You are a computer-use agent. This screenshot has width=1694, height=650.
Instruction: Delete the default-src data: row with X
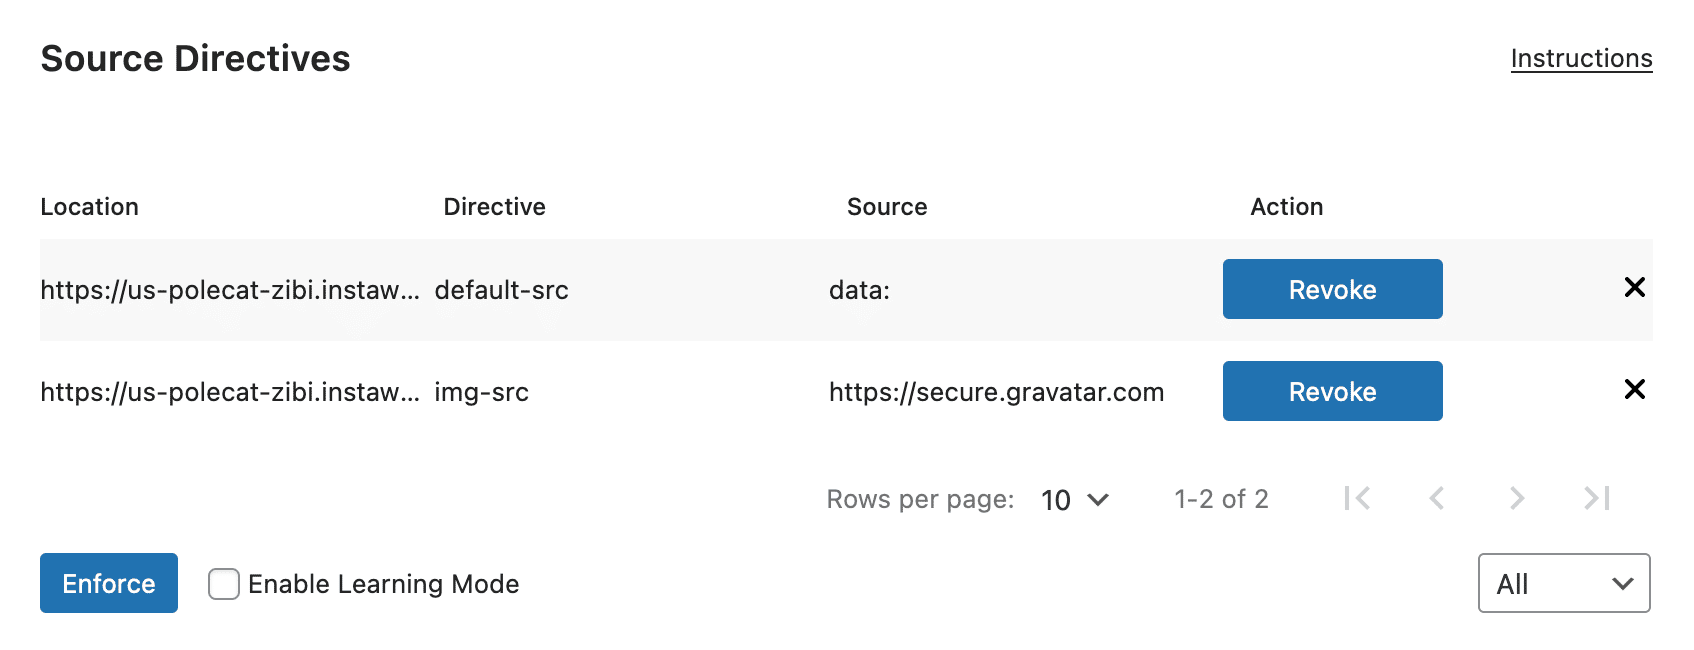click(1634, 288)
